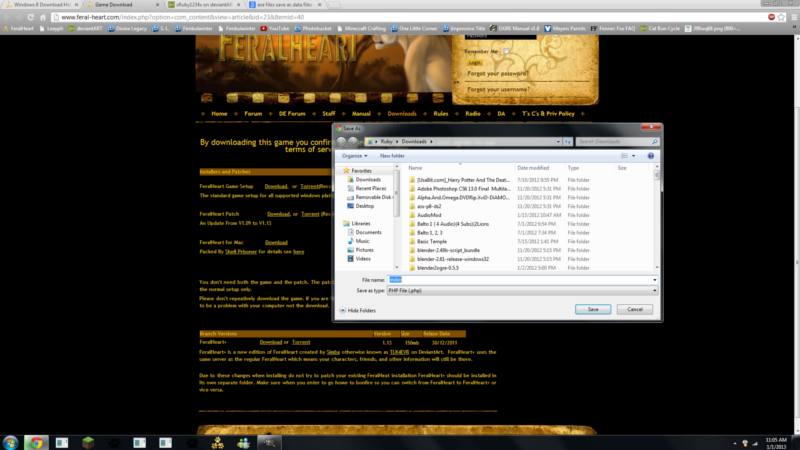The width and height of the screenshot is (800, 450).
Task: Click Chrome icon in the taskbar
Action: click(x=36, y=442)
